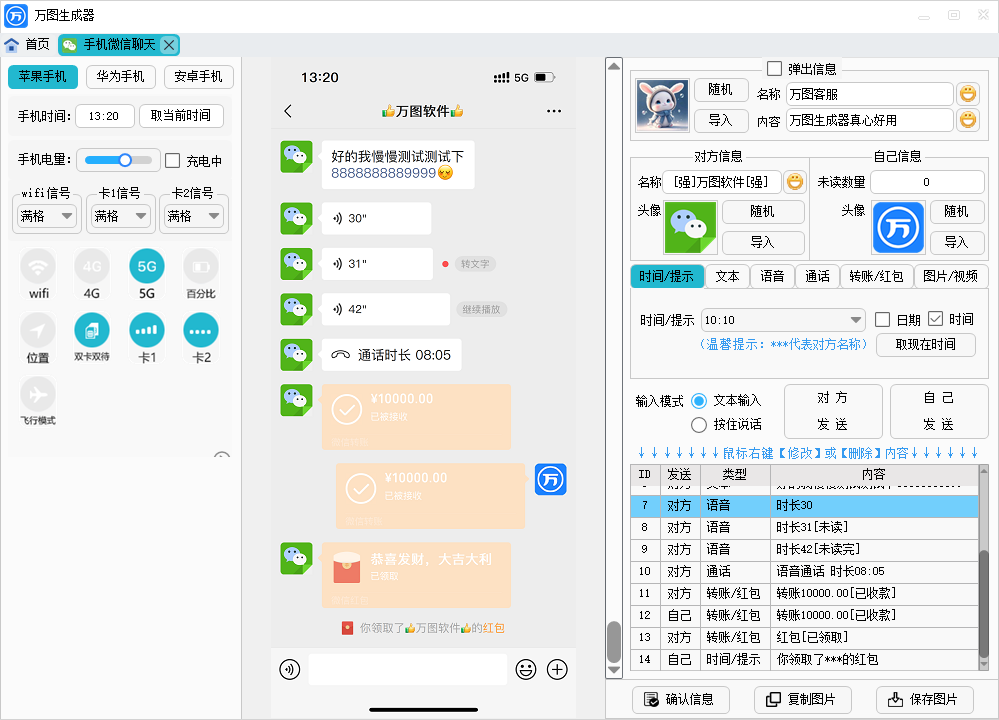Open the wifi信号 dropdown
Image resolution: width=999 pixels, height=720 pixels.
click(47, 217)
